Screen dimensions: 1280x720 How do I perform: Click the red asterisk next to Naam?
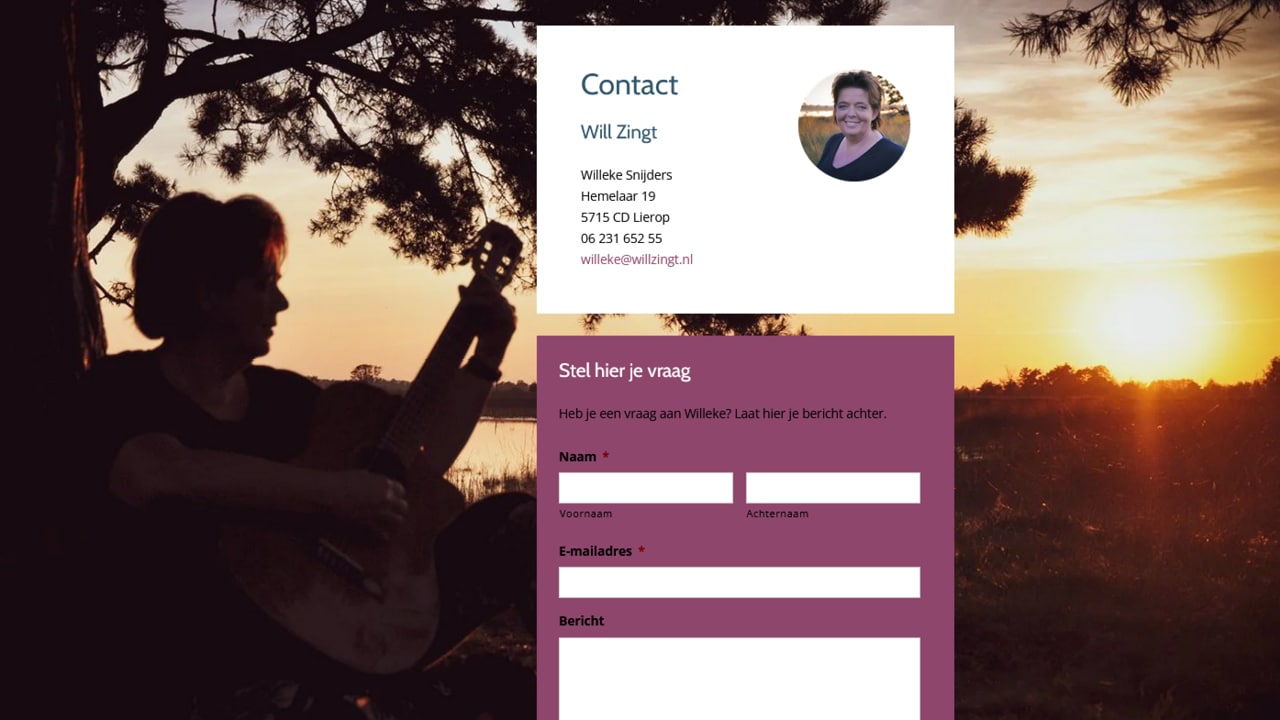[605, 456]
